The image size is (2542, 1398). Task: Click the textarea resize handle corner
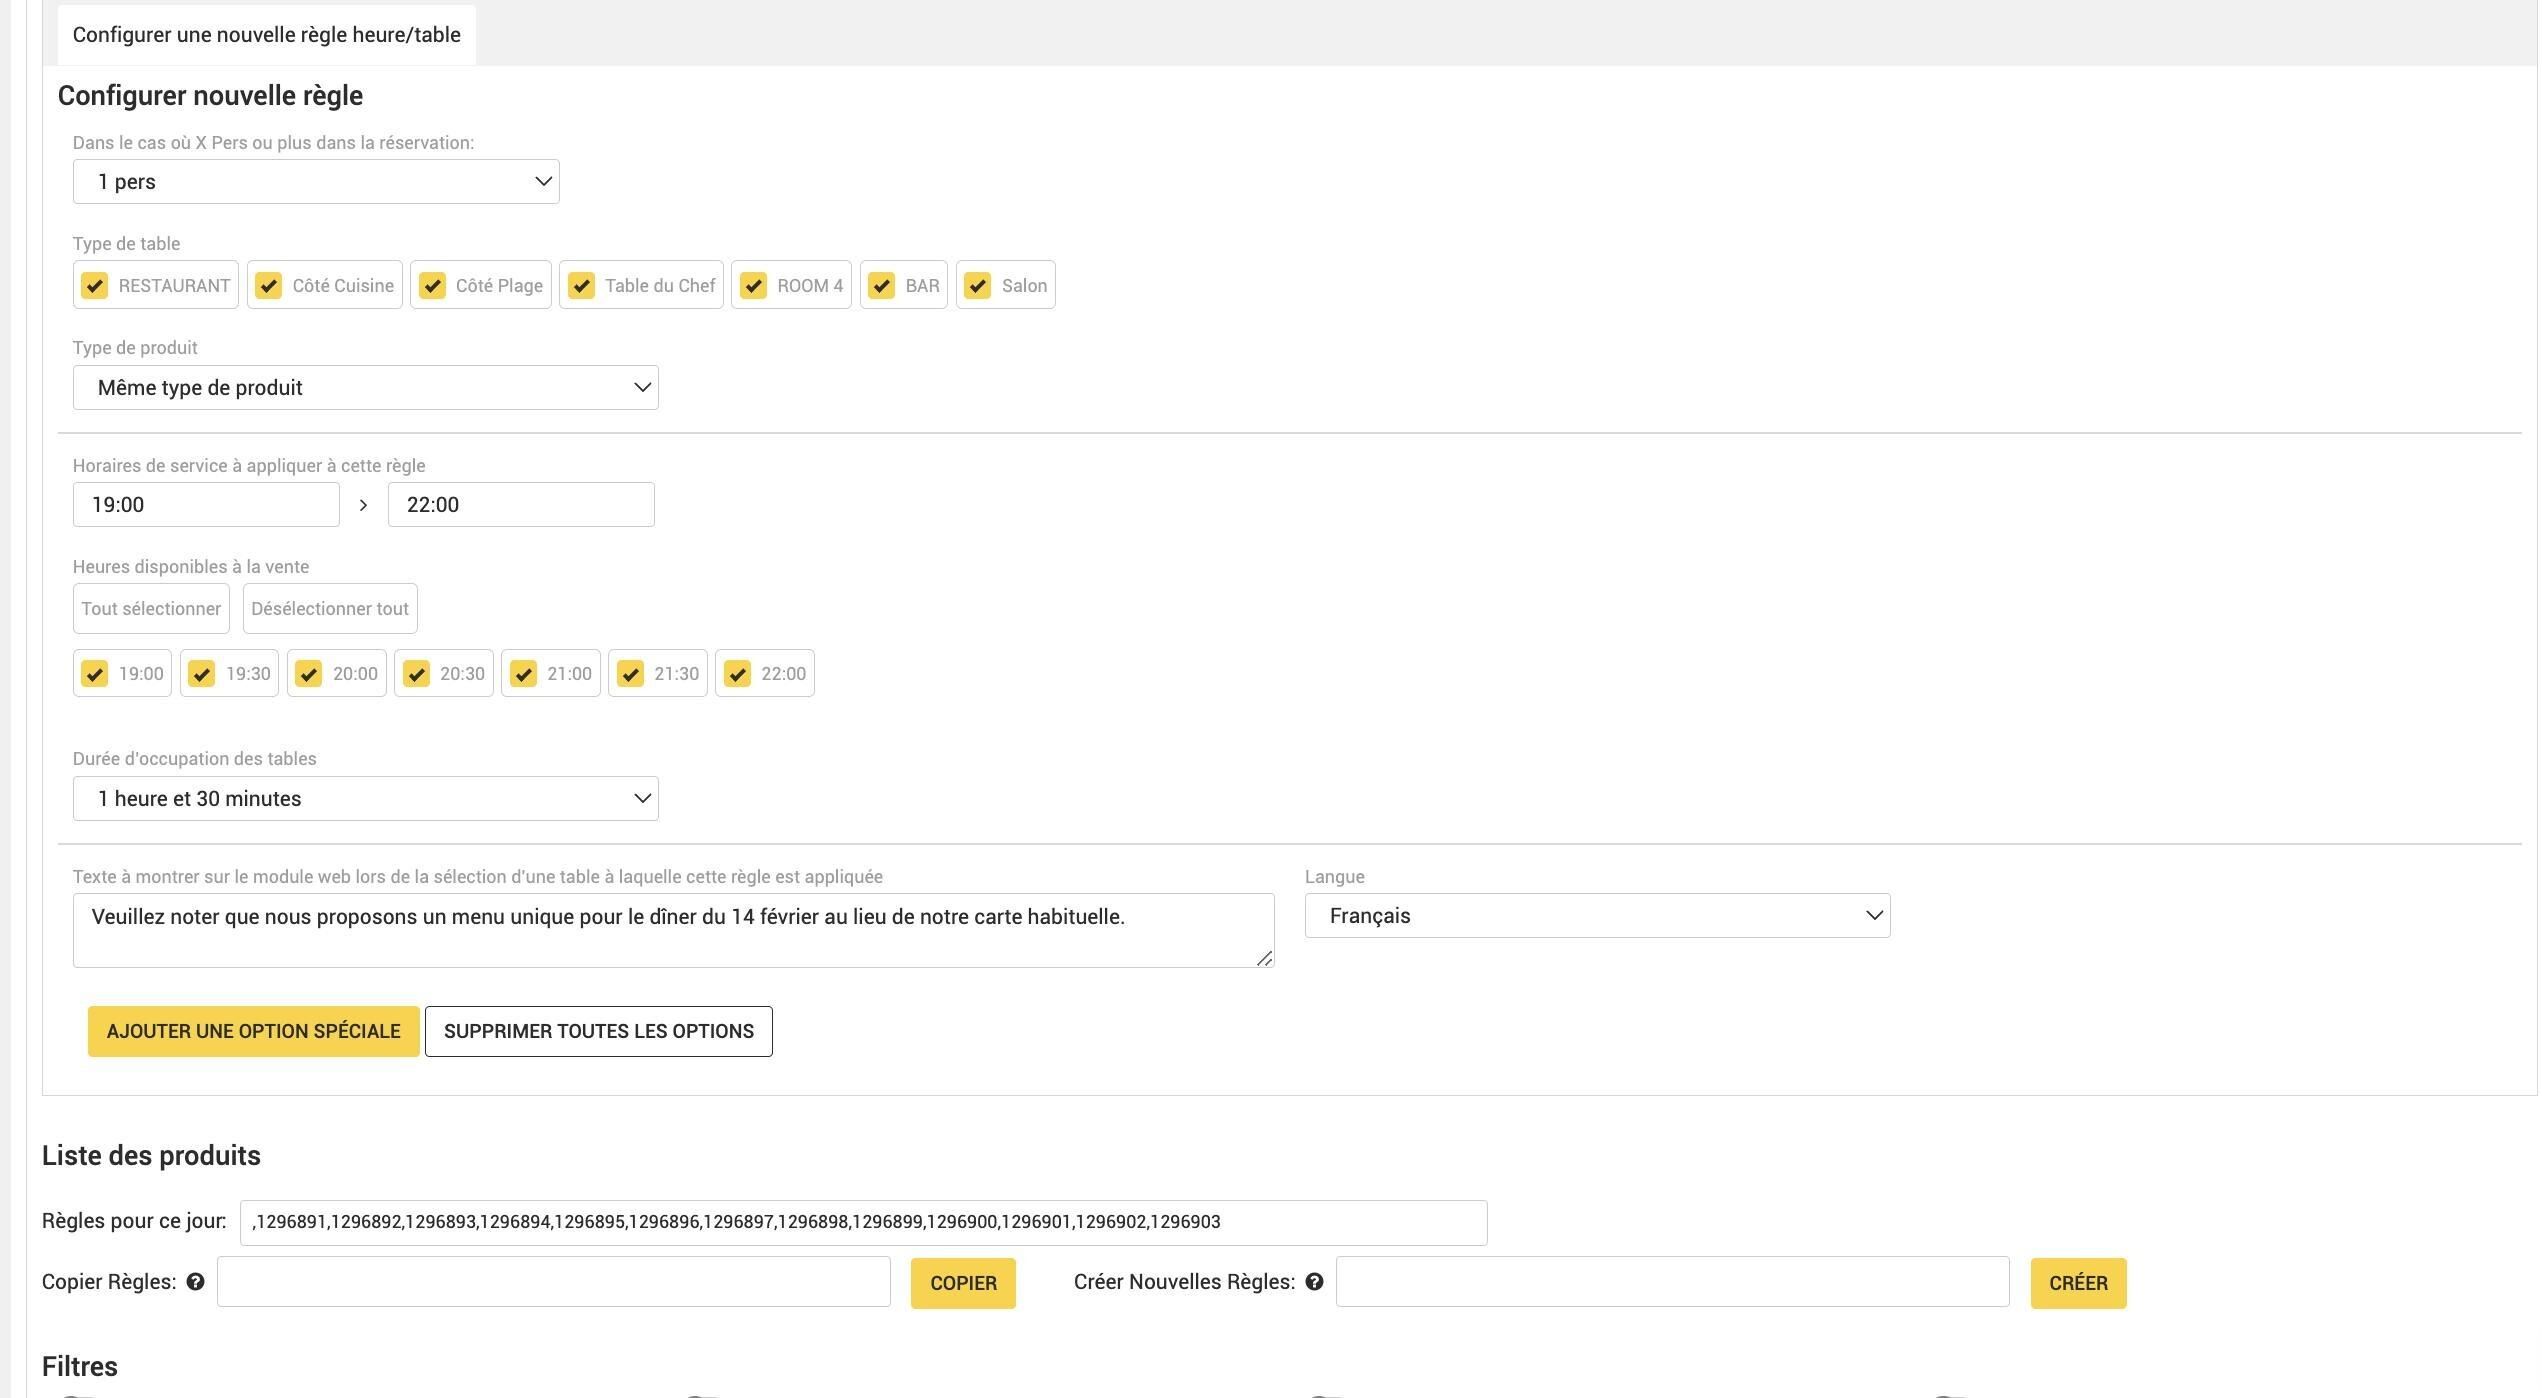coord(1264,958)
